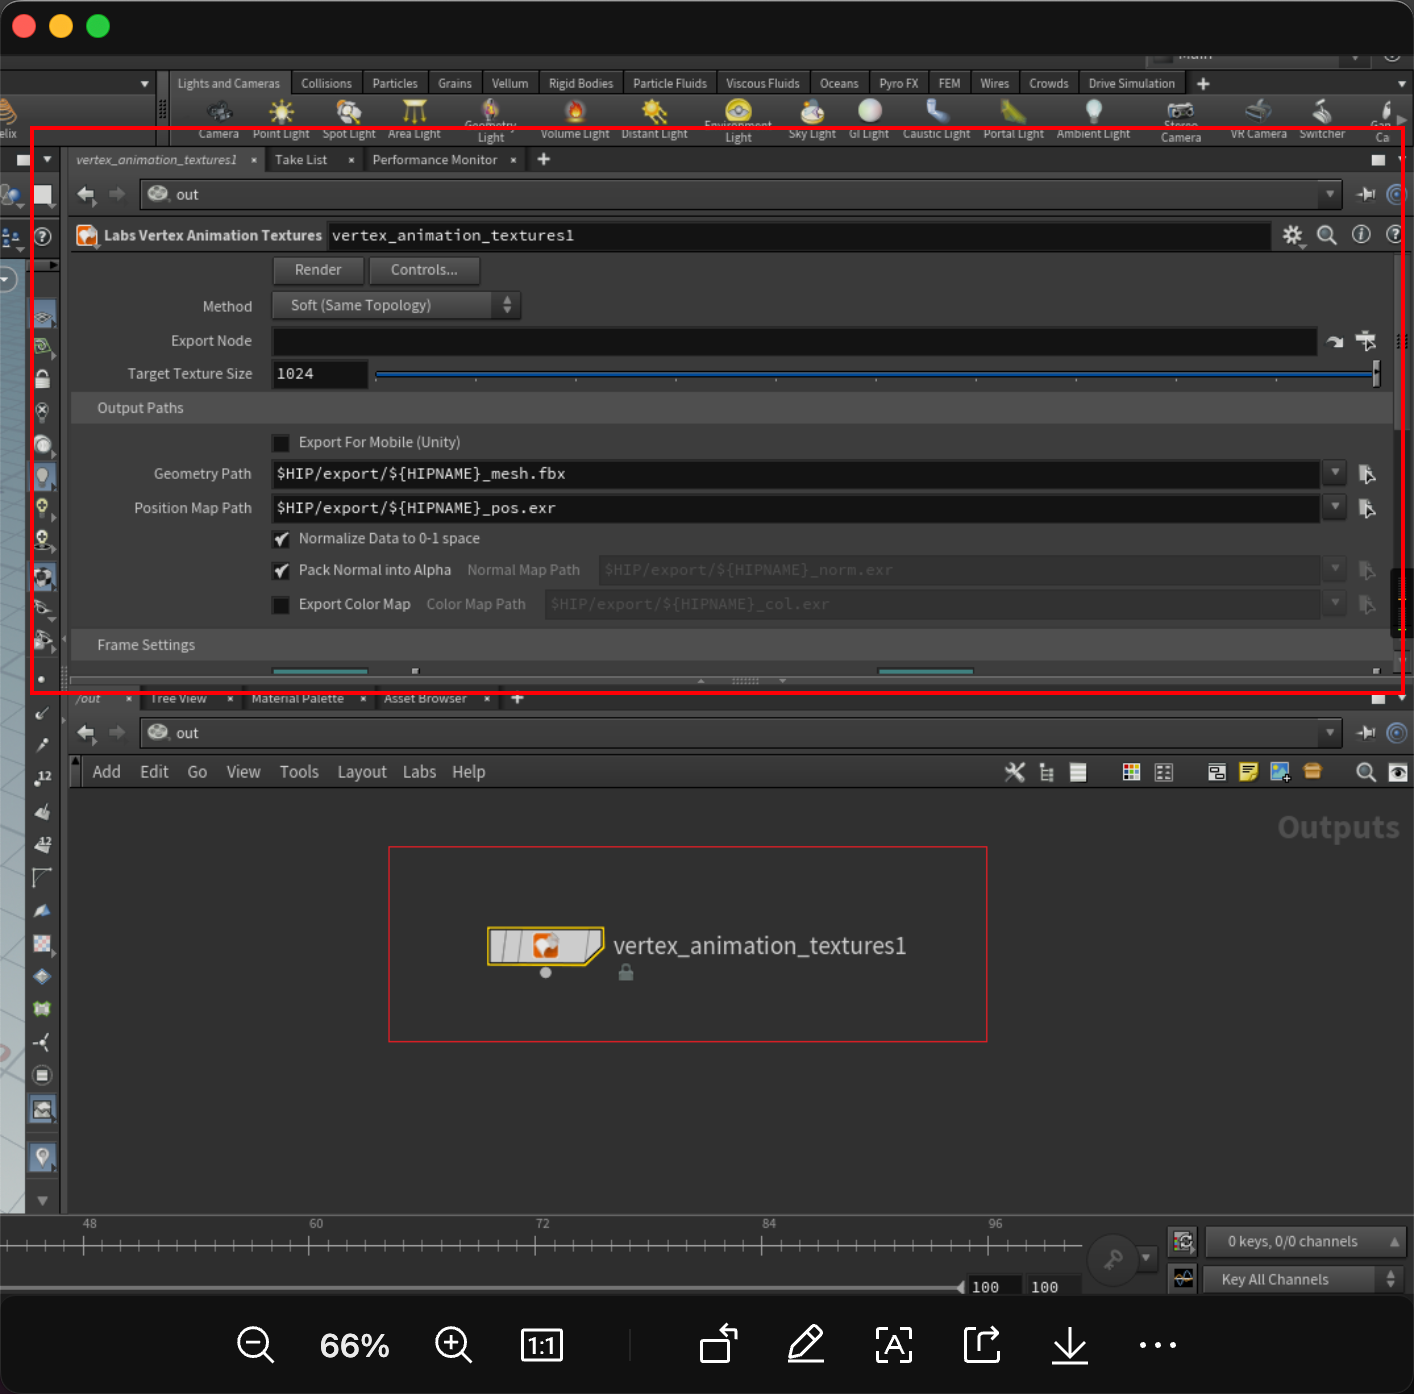1414x1394 pixels.
Task: Open the Key All Channels dropdown
Action: (1304, 1279)
